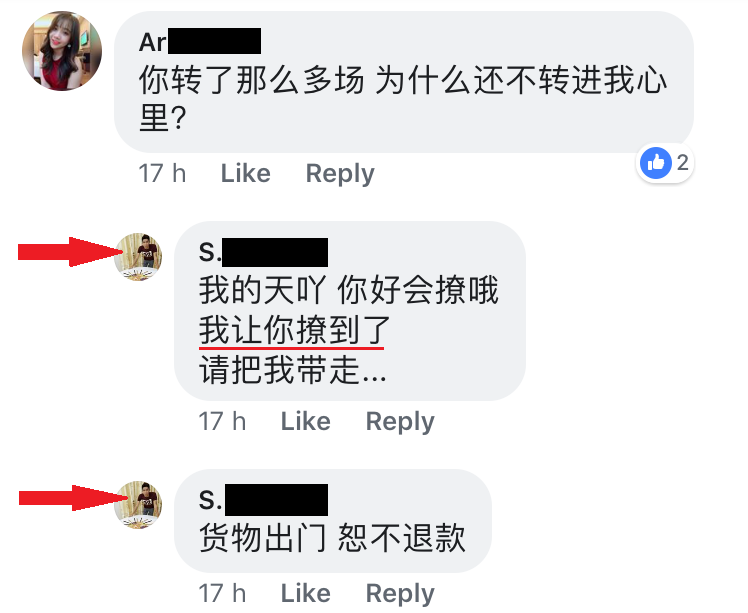Viewport: 748px width, 613px height.
Task: Open the 17 h timestamp under 货物出门 comment
Action: point(222,593)
